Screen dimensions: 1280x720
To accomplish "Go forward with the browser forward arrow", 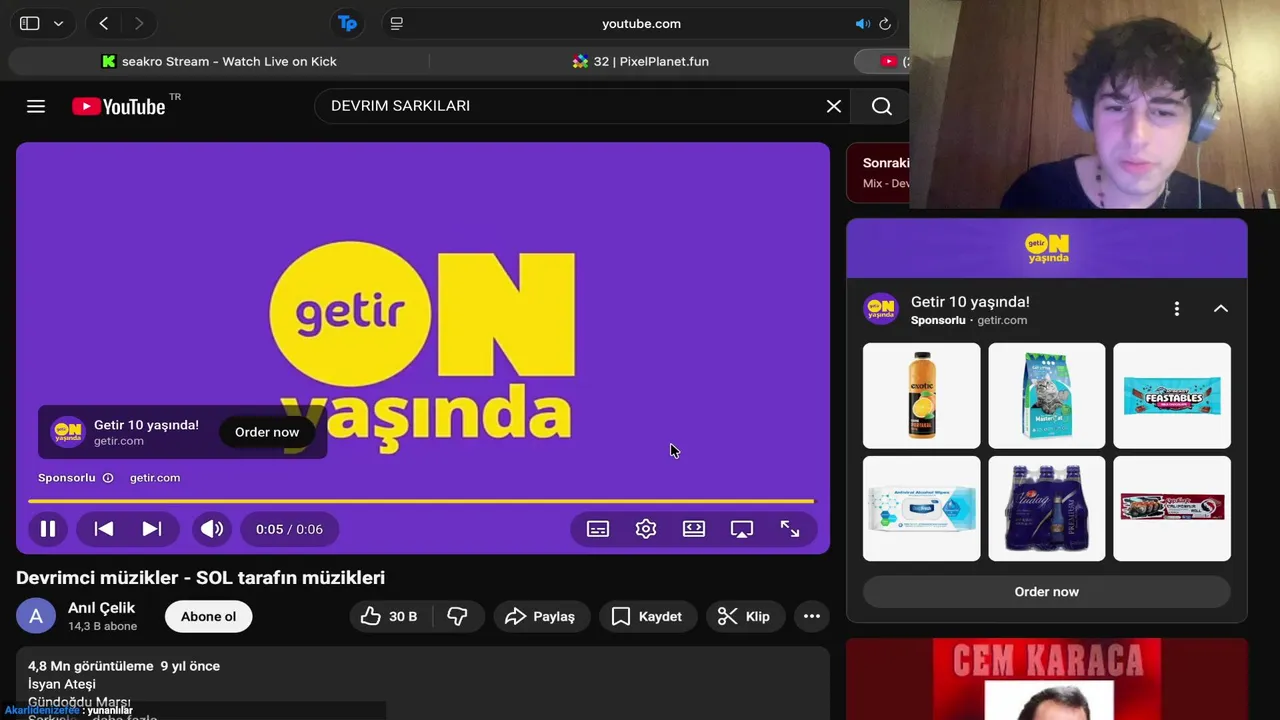I will point(139,23).
